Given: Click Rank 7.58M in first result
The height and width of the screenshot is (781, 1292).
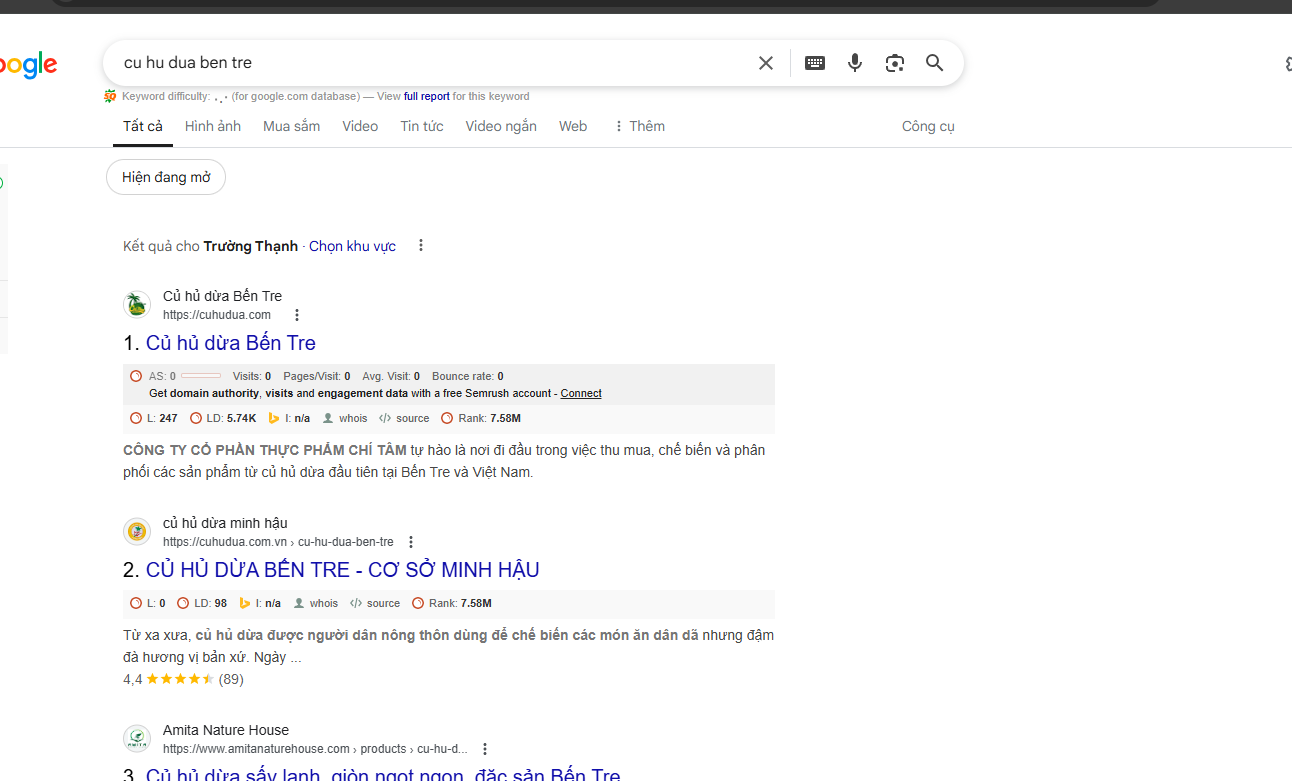Looking at the screenshot, I should (x=481, y=419).
